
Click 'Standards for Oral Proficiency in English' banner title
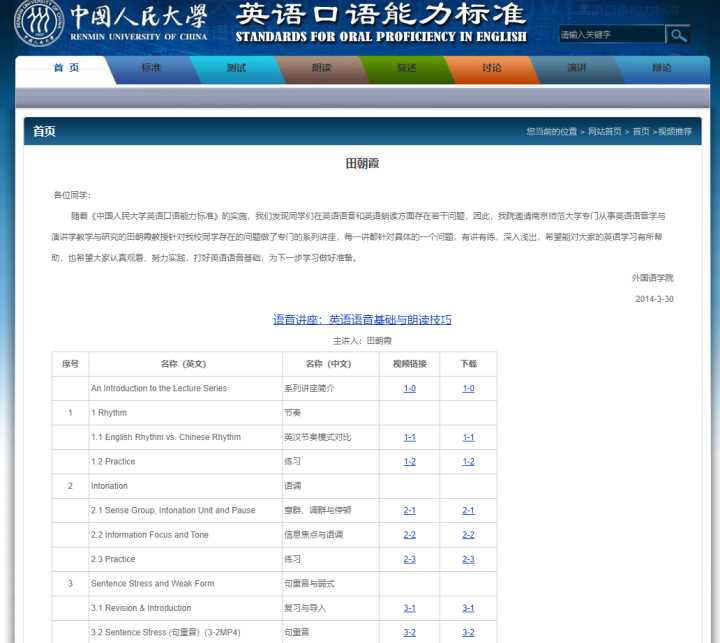[381, 37]
